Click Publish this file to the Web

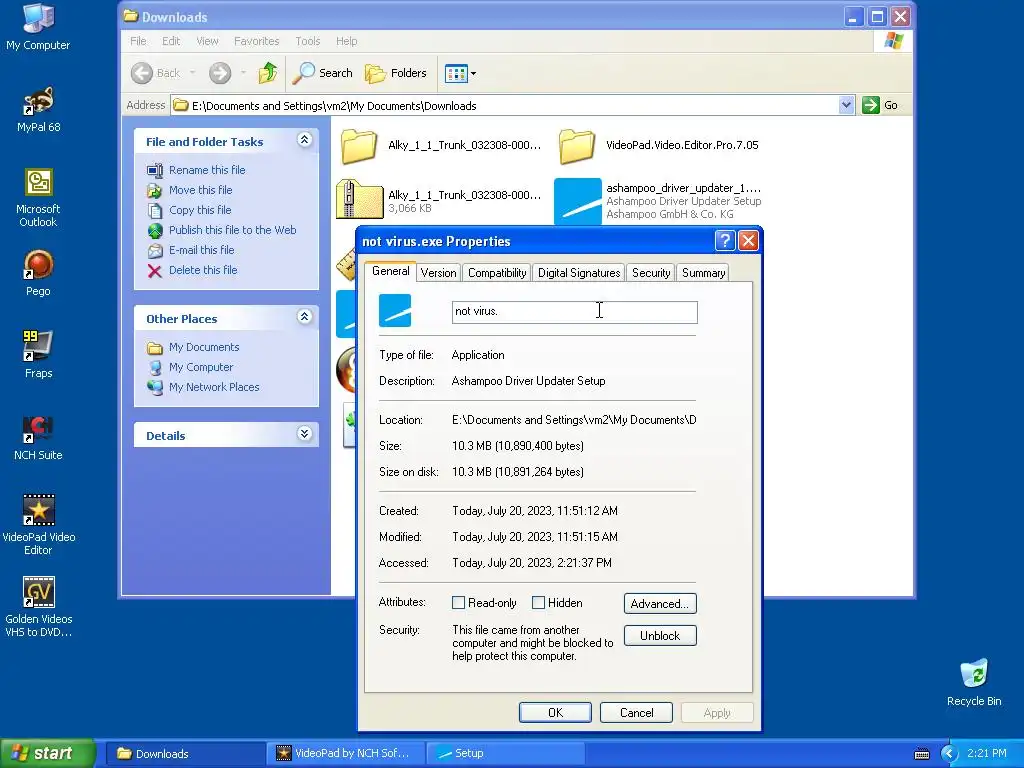click(232, 230)
